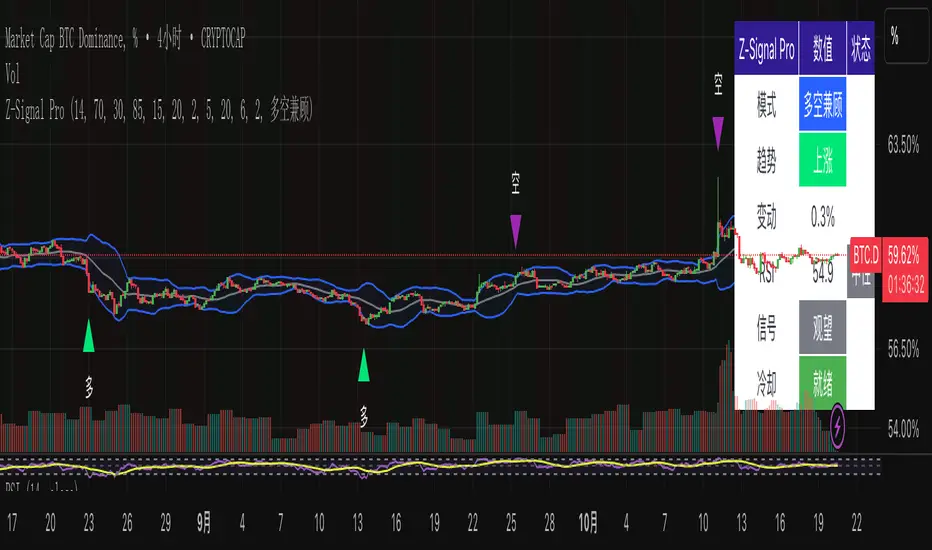The image size is (932, 550).
Task: Click the green long arrow at Aug 23
Action: tap(89, 336)
